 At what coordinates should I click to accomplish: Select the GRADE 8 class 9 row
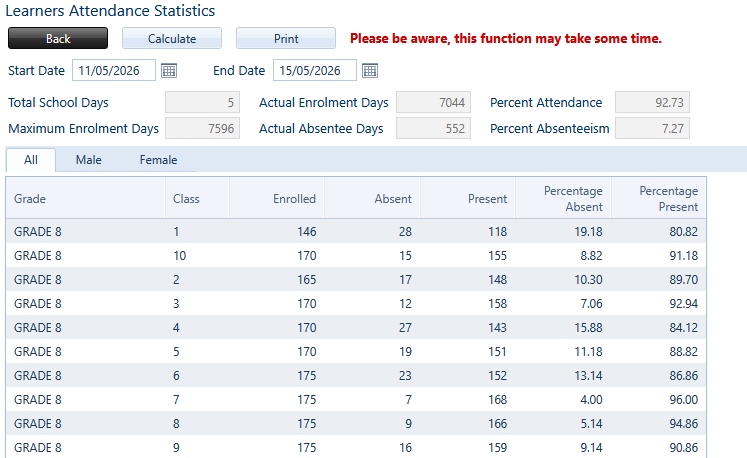click(x=356, y=447)
